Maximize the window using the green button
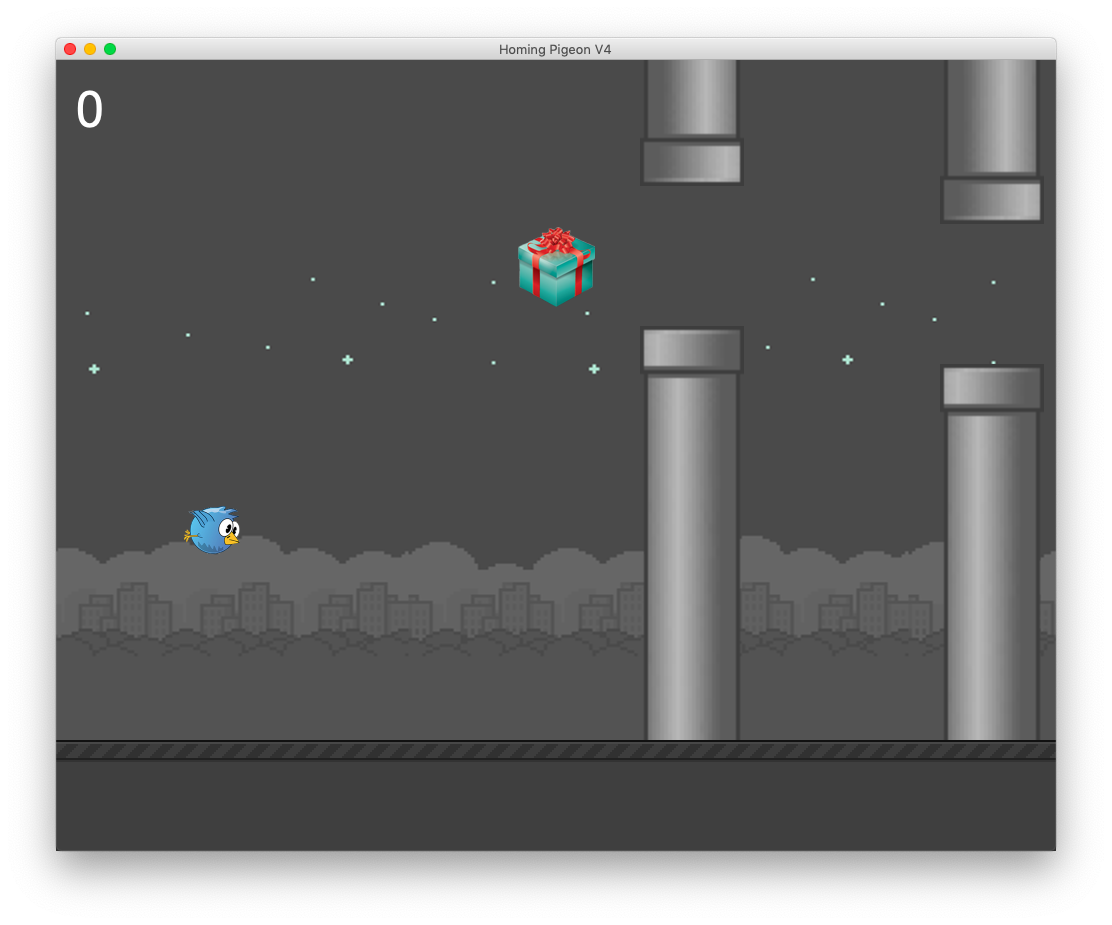This screenshot has height=925, width=1112. click(110, 49)
